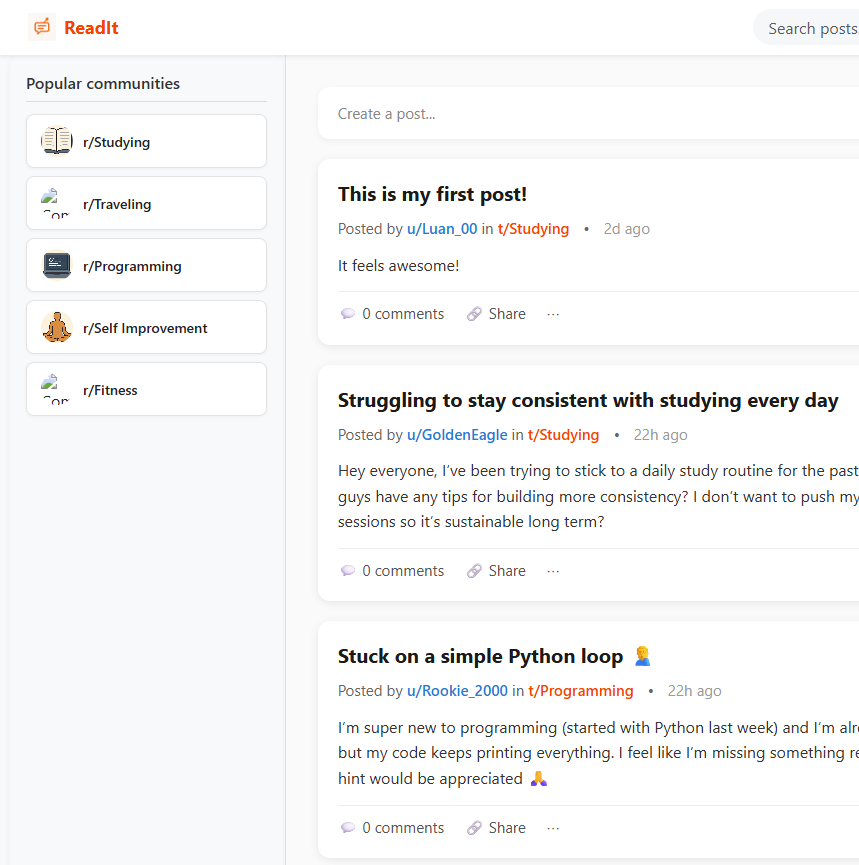Open the r/Self Improvement community
Screen dimensions: 859x865
click(x=146, y=328)
